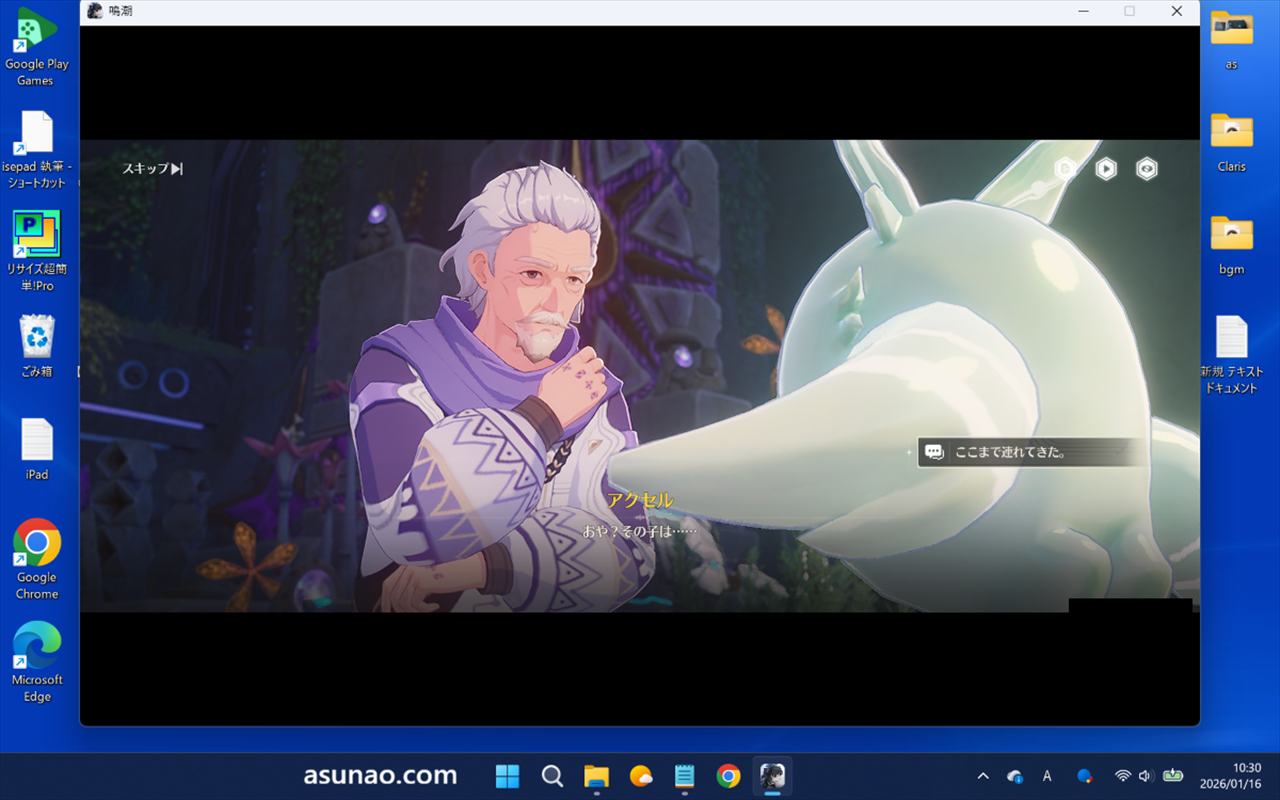Toggle auto-play with the hexagon play icon
This screenshot has width=1280, height=800.
(1105, 169)
